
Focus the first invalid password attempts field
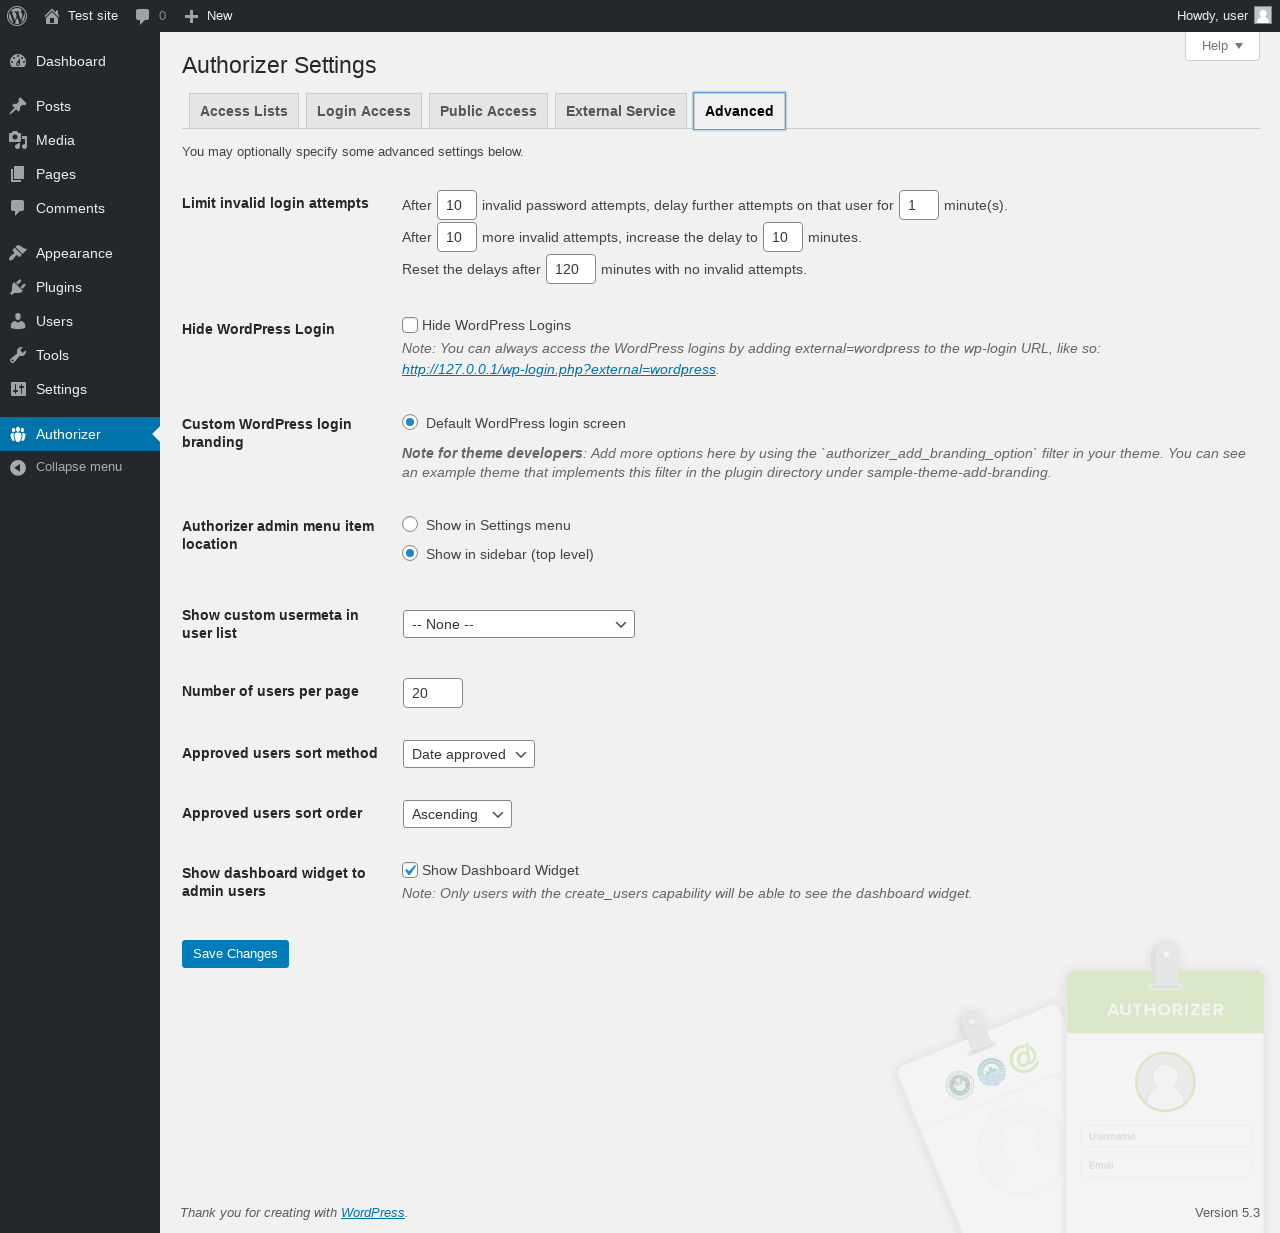[x=457, y=205]
